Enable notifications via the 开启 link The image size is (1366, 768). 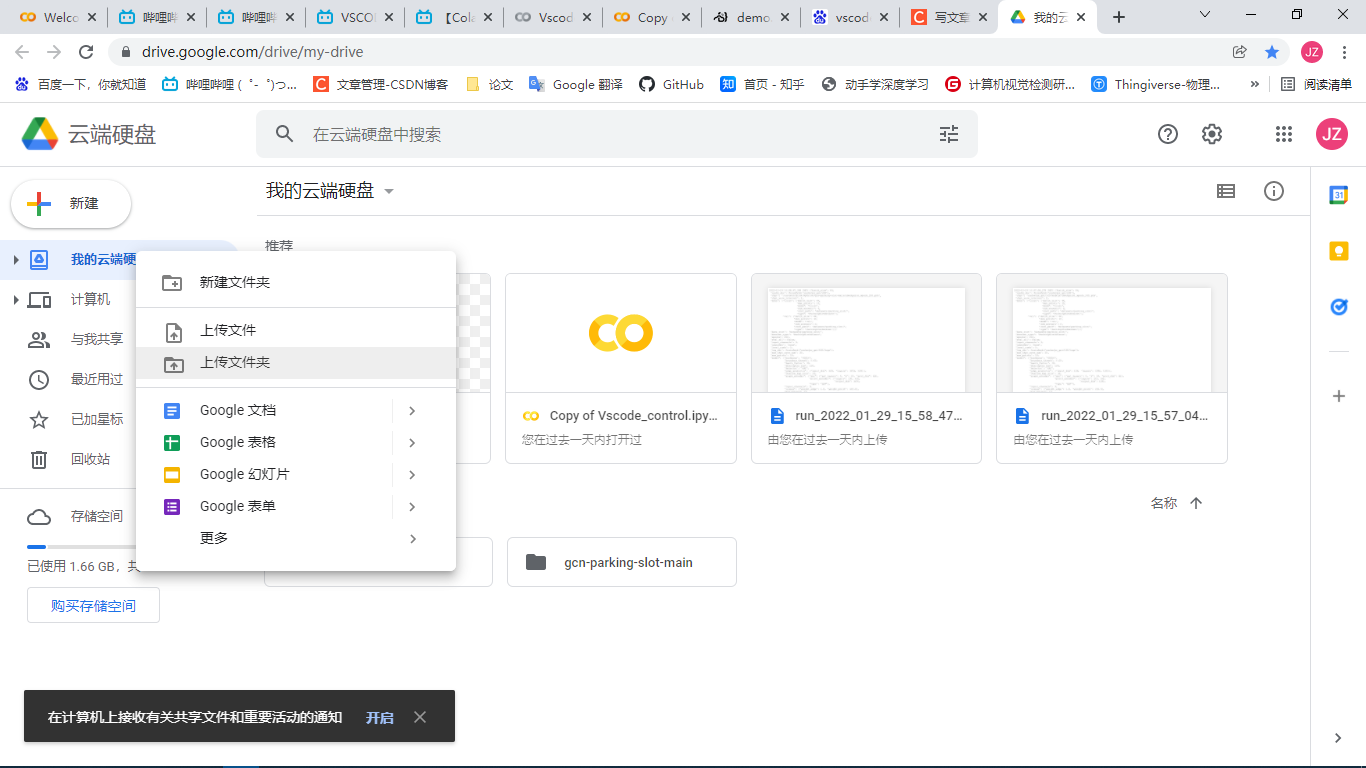coord(379,717)
